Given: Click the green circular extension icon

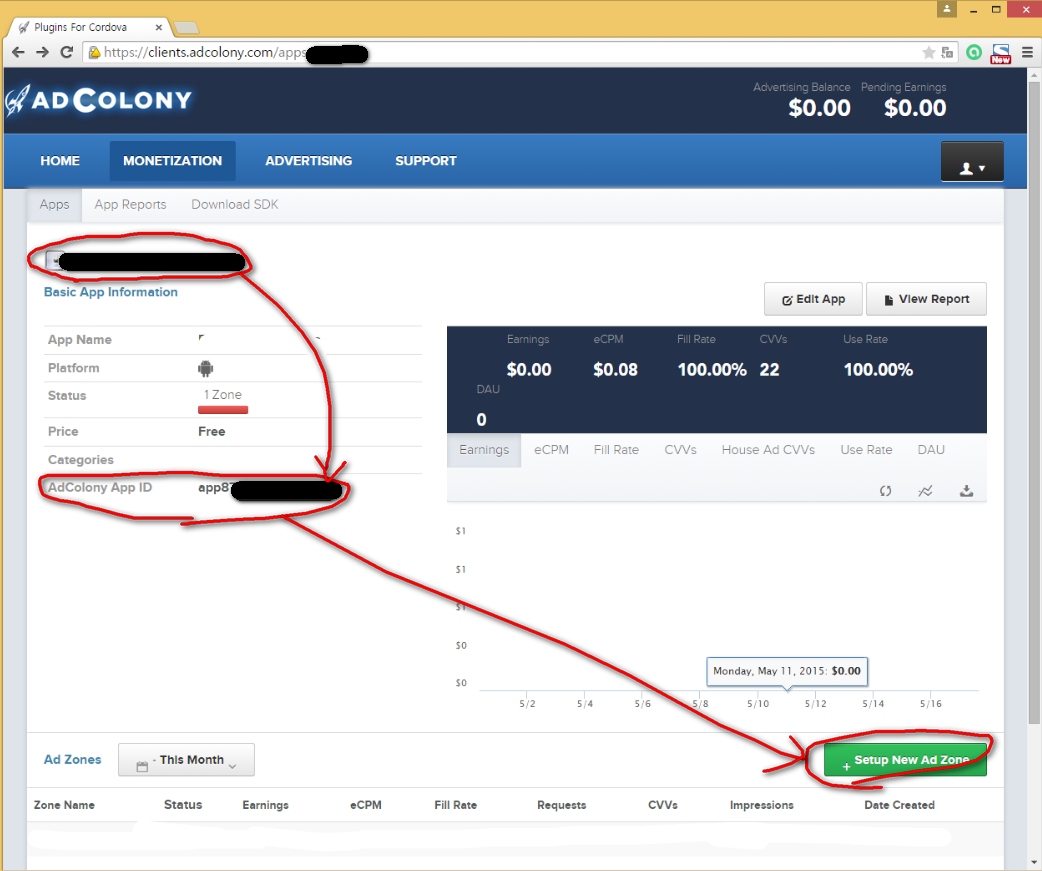Looking at the screenshot, I should pyautogui.click(x=974, y=52).
